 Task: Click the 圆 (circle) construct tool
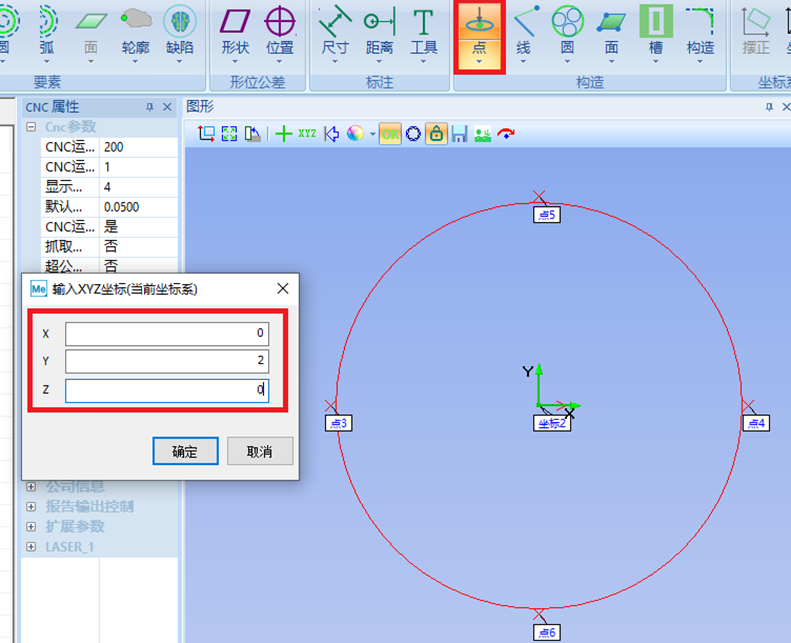click(567, 28)
